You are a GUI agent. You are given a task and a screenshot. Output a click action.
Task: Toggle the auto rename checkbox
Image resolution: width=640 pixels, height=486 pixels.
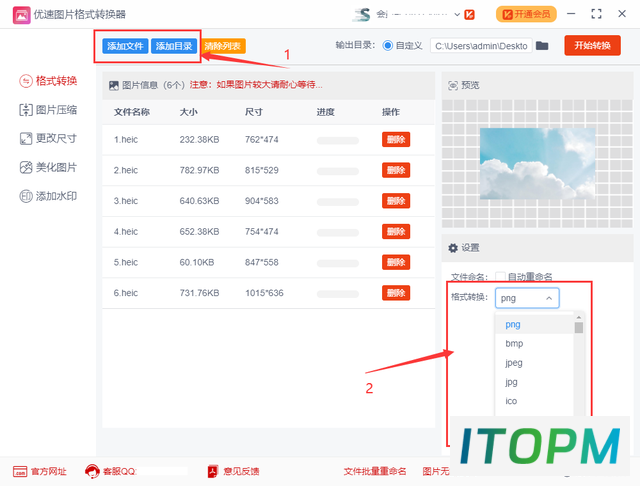500,277
